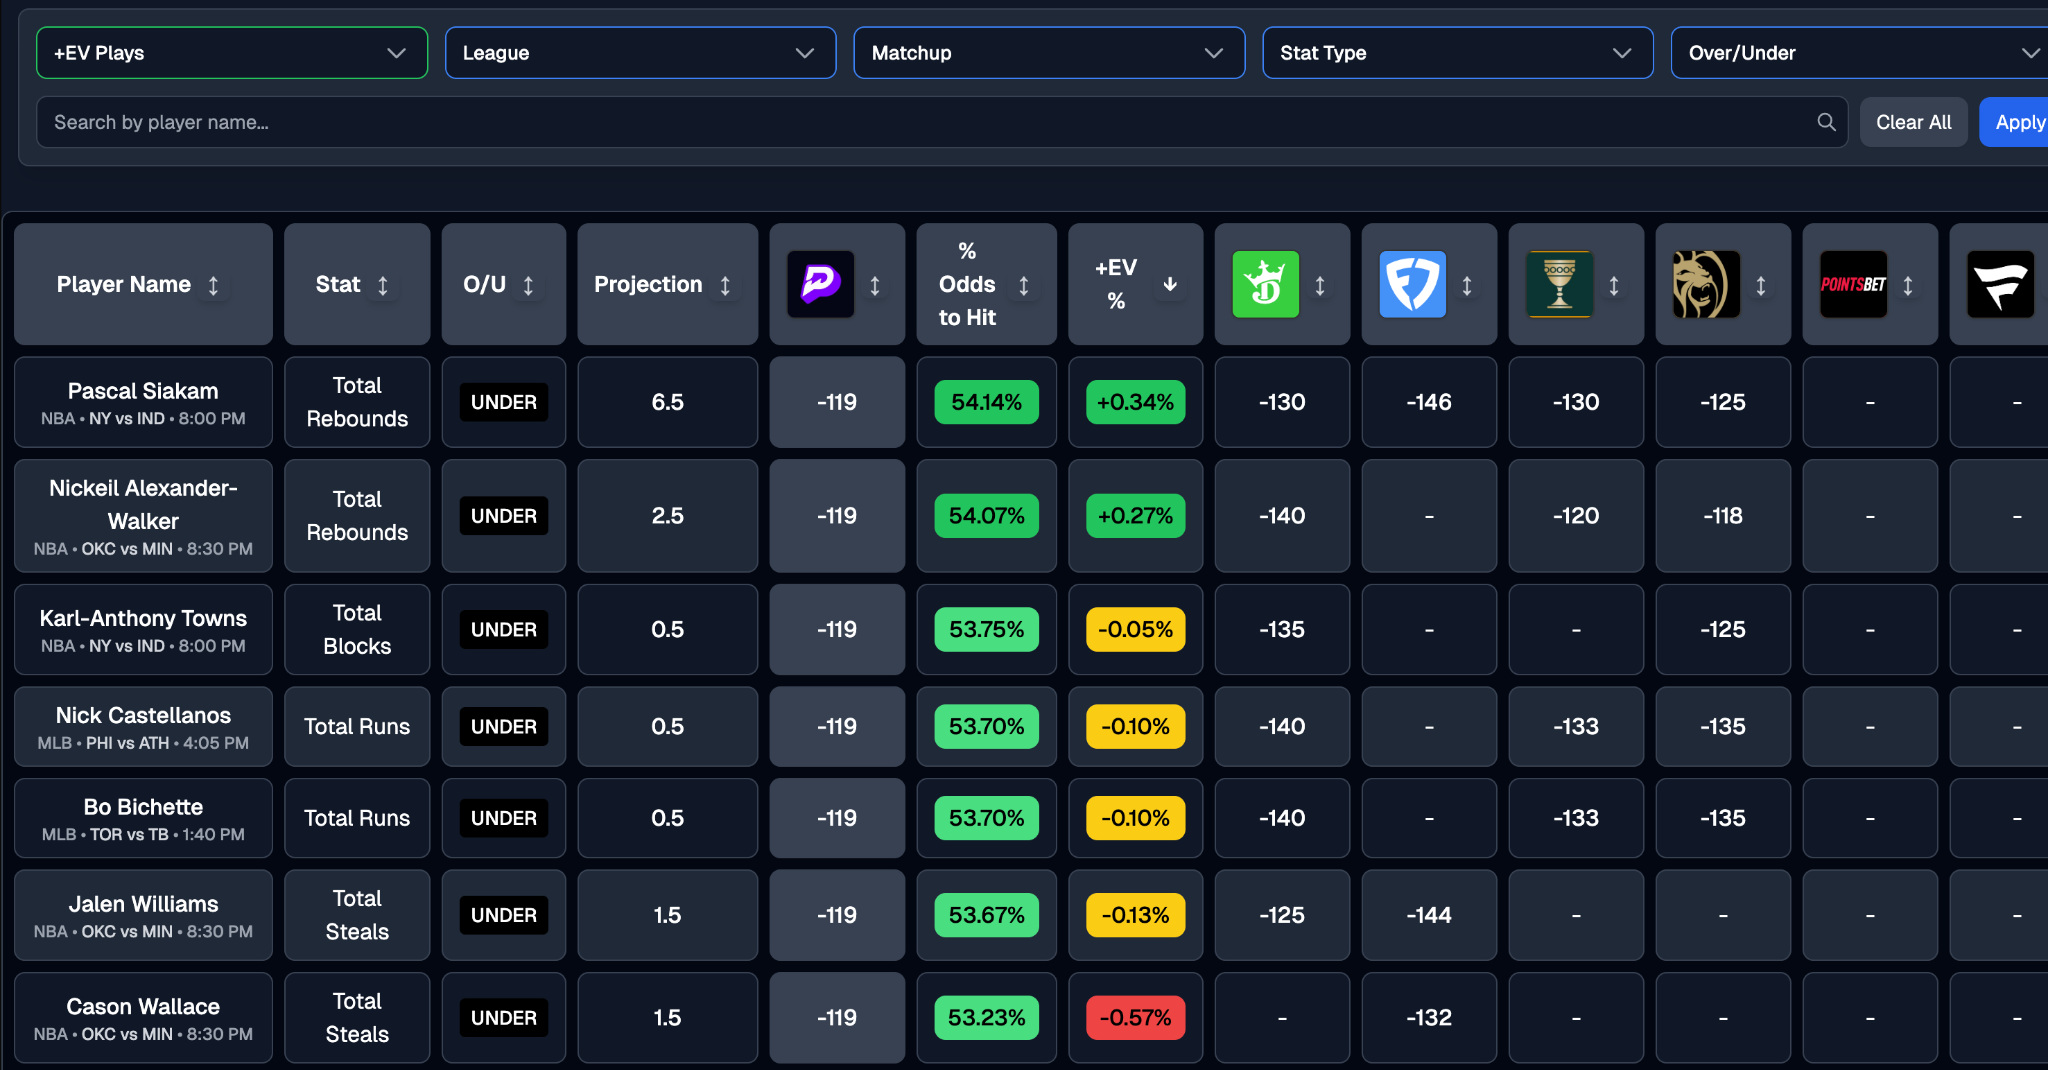This screenshot has height=1070, width=2048.
Task: Click -120 Caesars odds for Nickeil Alexander-Walker
Action: (1576, 516)
